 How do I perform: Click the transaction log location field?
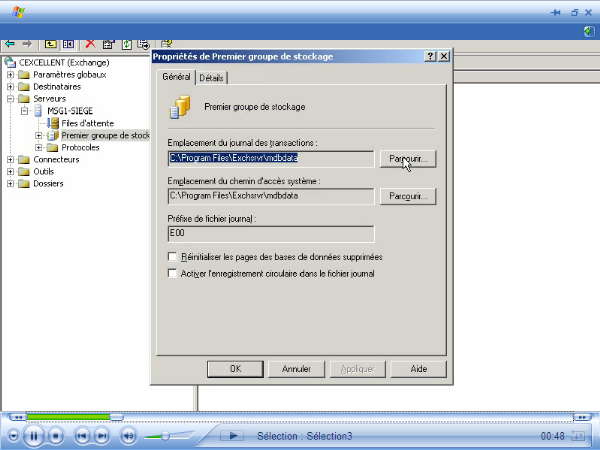(271, 158)
